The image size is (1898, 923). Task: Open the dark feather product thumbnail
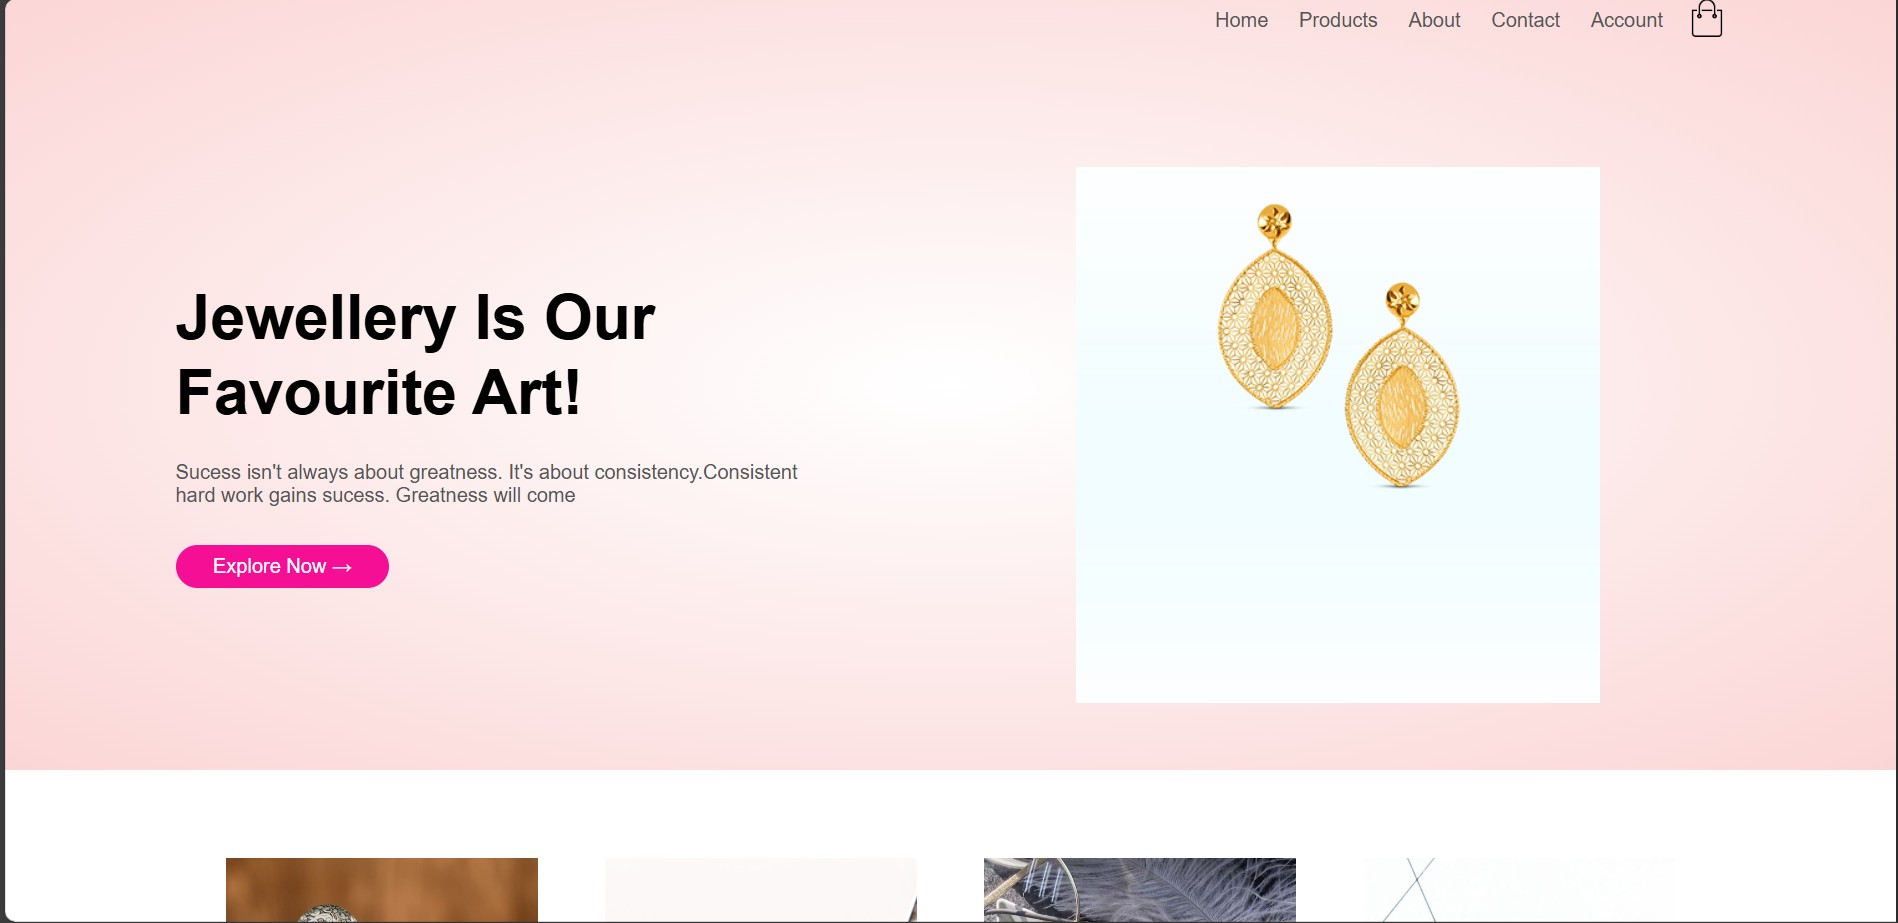[x=1140, y=890]
